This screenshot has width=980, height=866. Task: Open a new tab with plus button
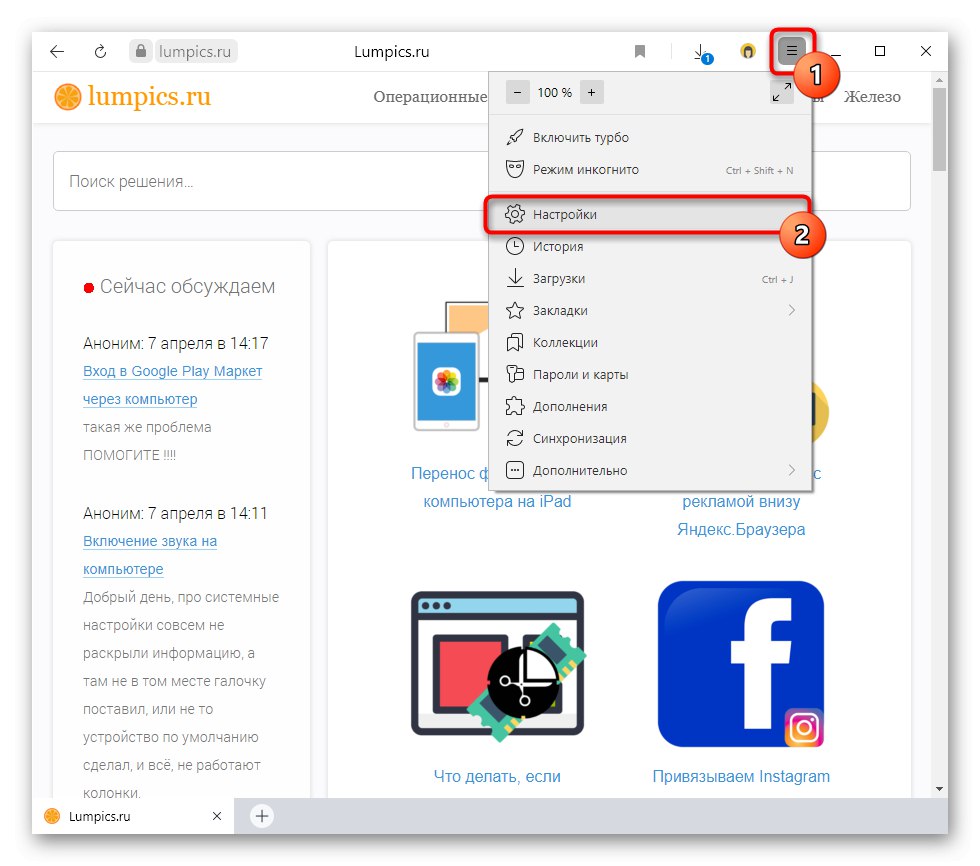tap(262, 816)
